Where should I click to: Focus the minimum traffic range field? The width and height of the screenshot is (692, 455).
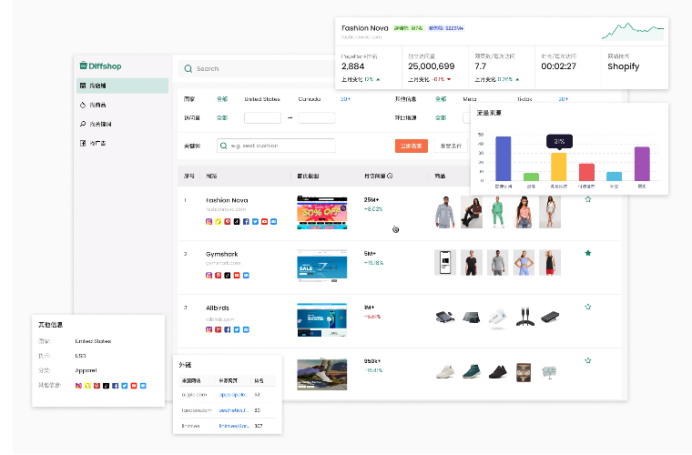[x=263, y=118]
